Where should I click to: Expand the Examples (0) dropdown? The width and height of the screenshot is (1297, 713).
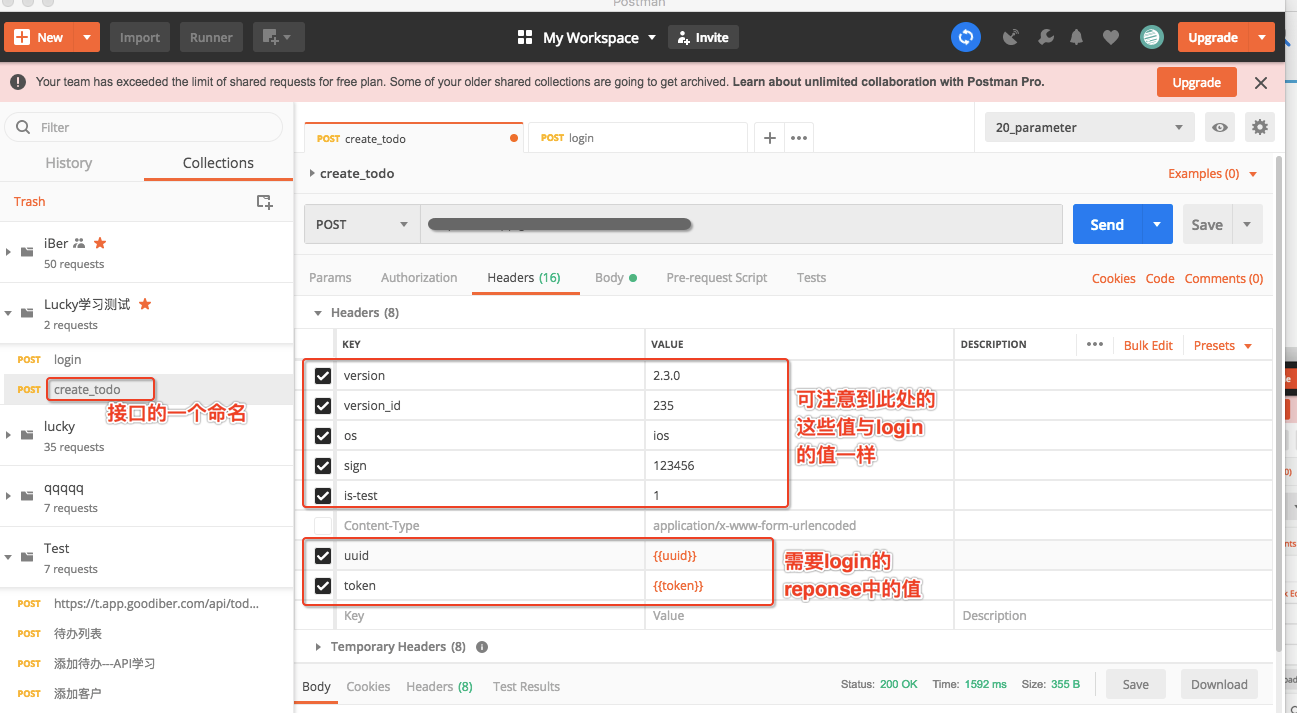[1212, 174]
